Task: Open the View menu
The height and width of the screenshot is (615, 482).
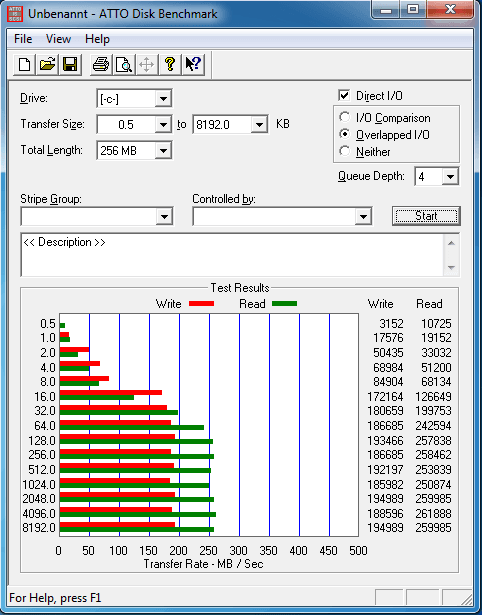Action: point(58,39)
